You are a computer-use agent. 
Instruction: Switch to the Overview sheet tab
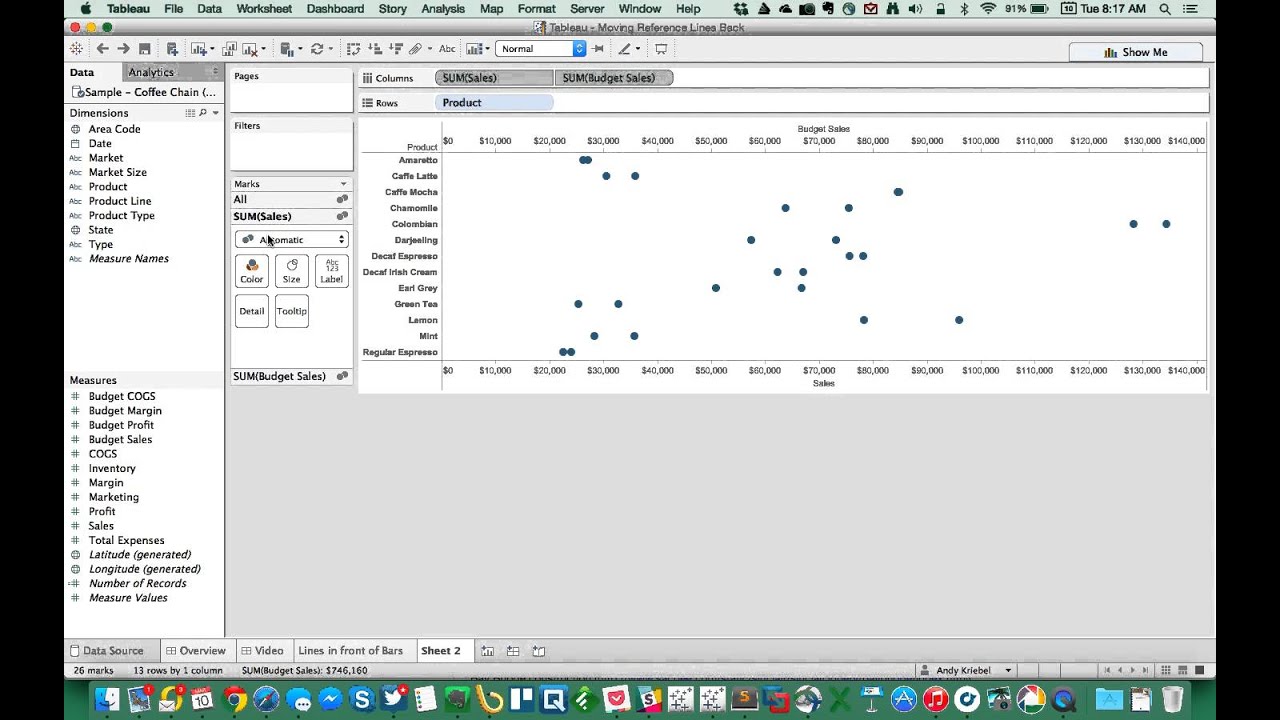click(195, 650)
